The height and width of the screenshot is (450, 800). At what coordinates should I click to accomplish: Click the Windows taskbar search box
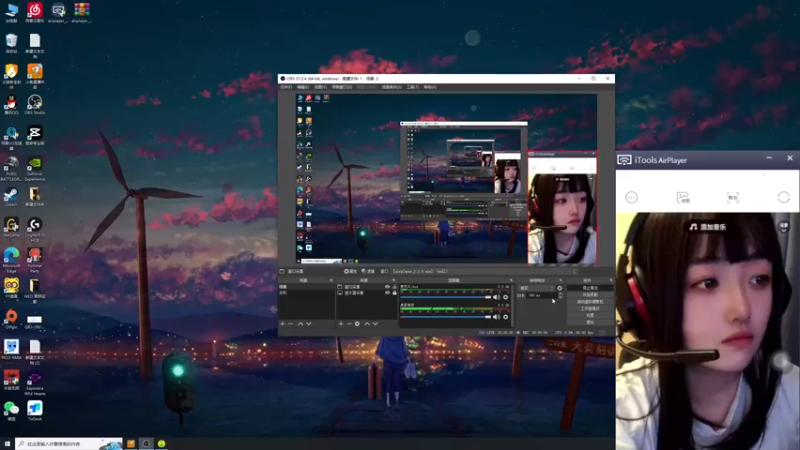(69, 444)
